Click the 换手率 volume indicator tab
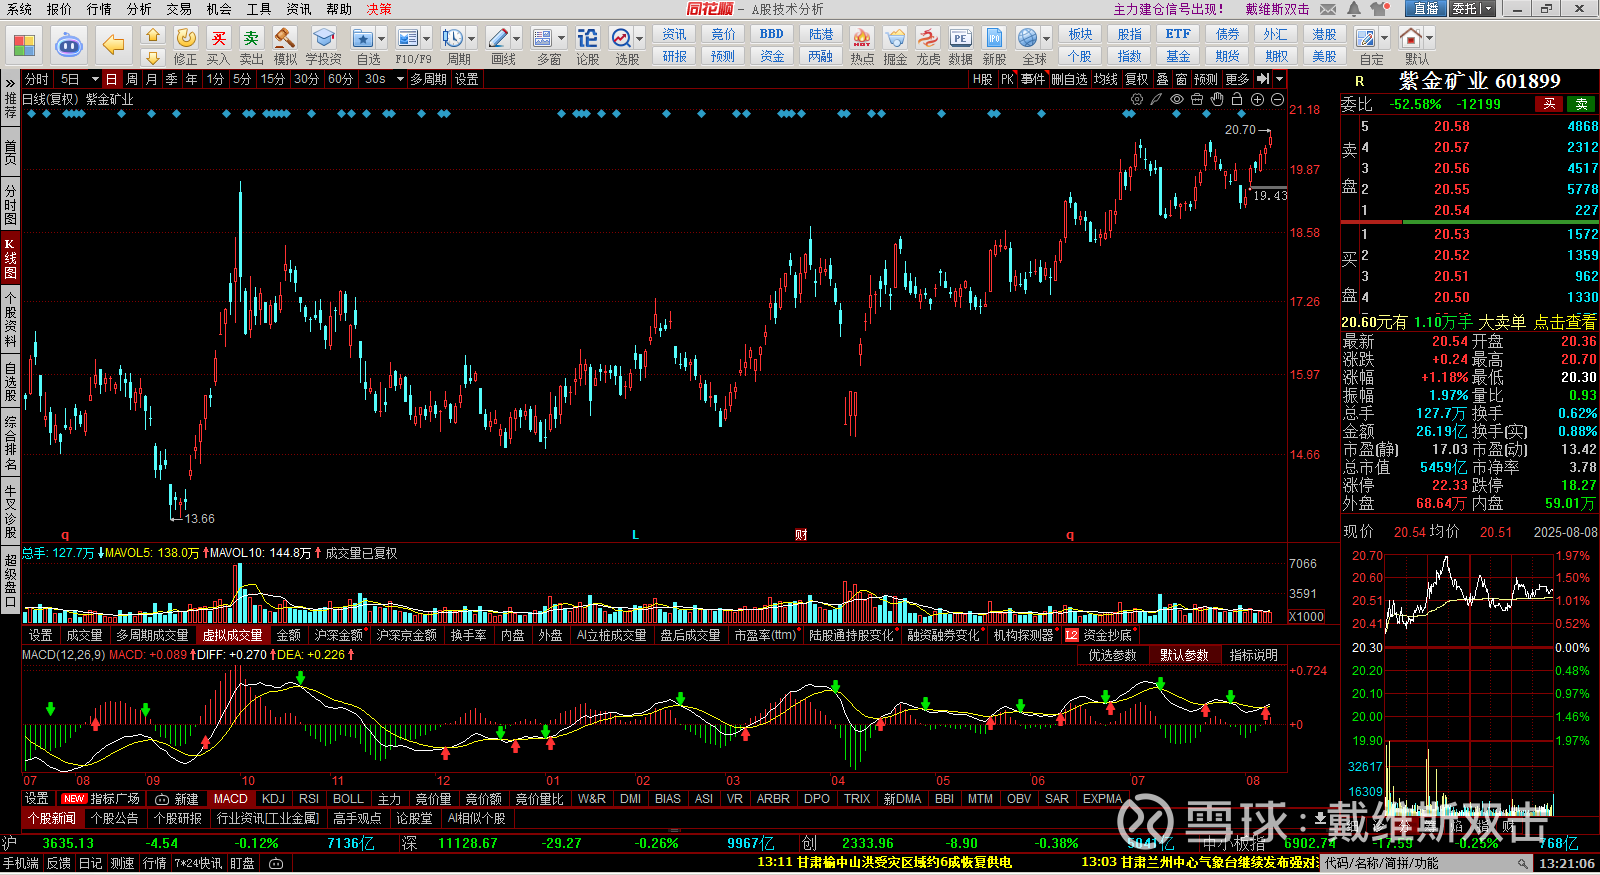Screen dimensions: 1600x875 [468, 635]
